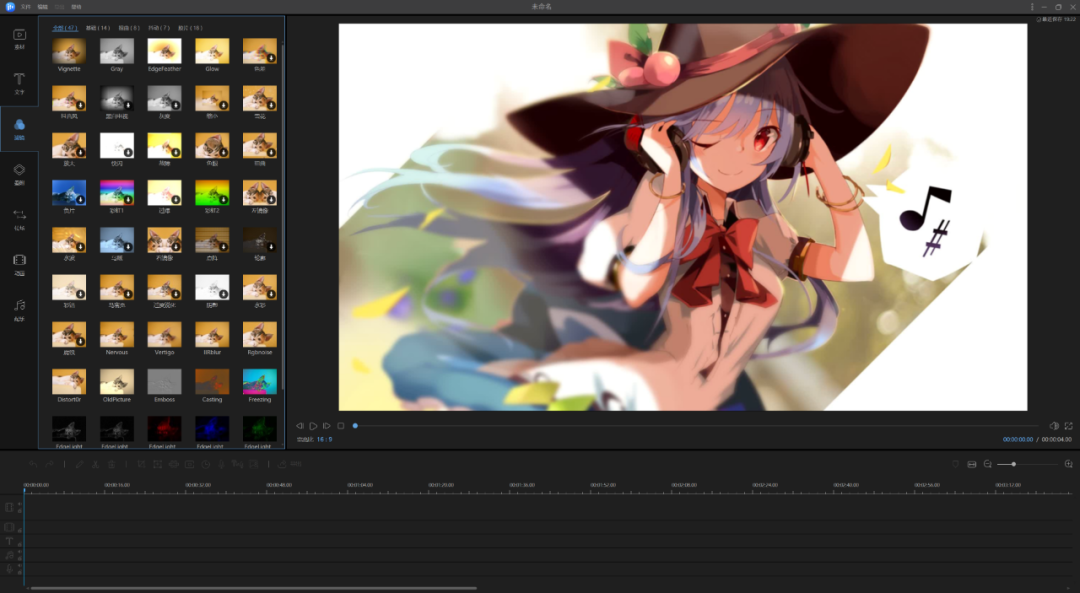Download the green-yellow gradient filter

pyautogui.click(x=224, y=200)
